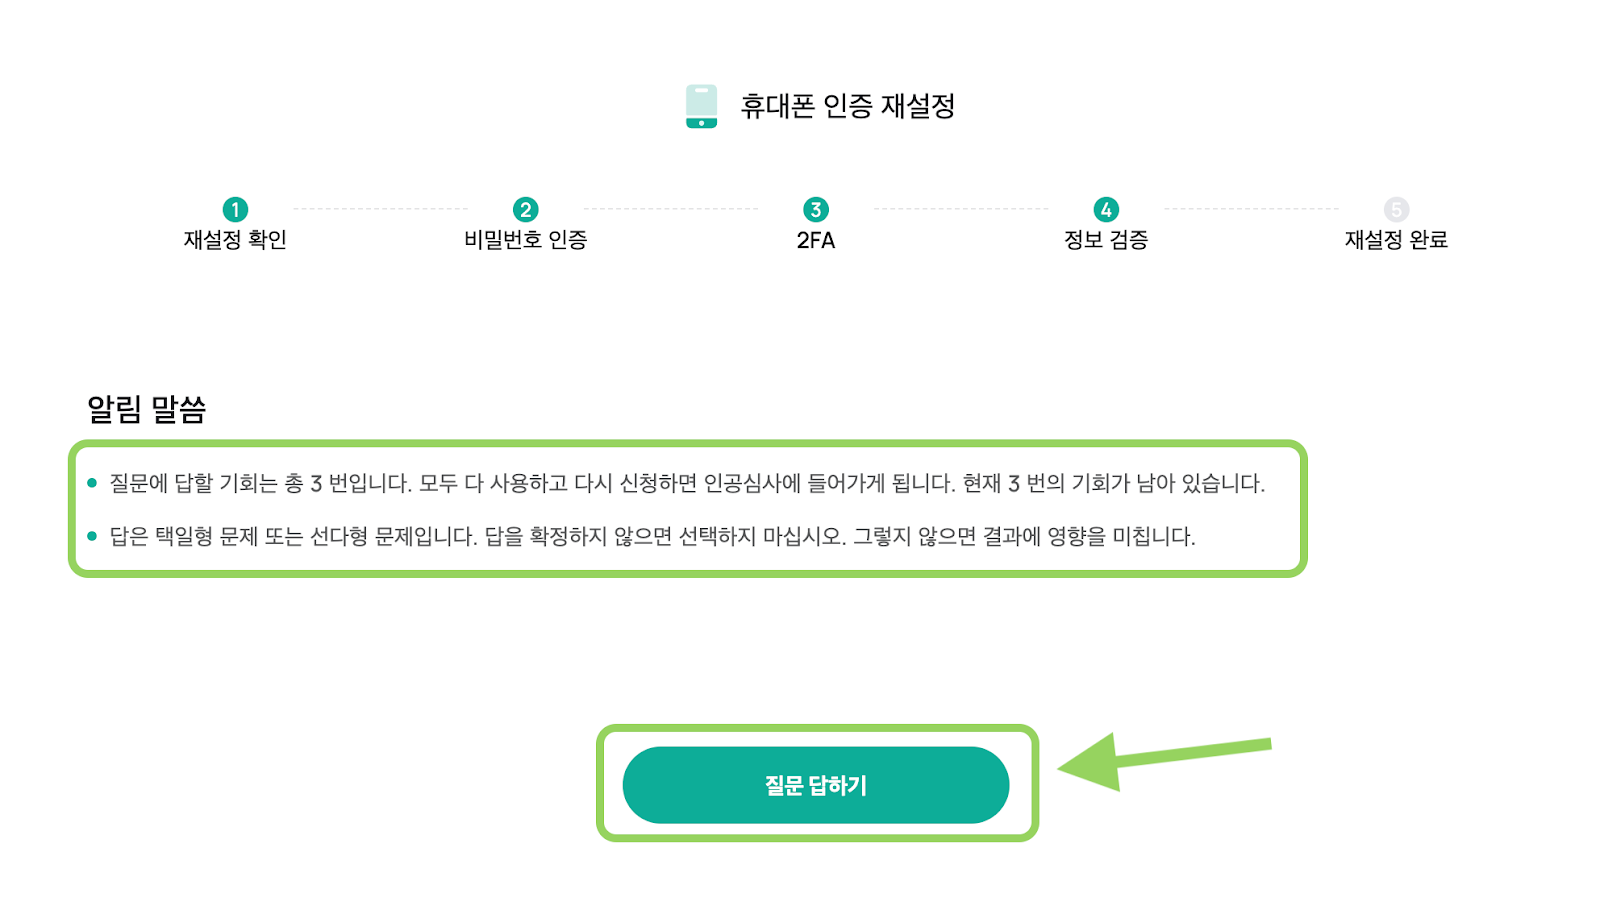This screenshot has width=1600, height=906.
Task: Click the 알림 말씀 heading
Action: 147,409
